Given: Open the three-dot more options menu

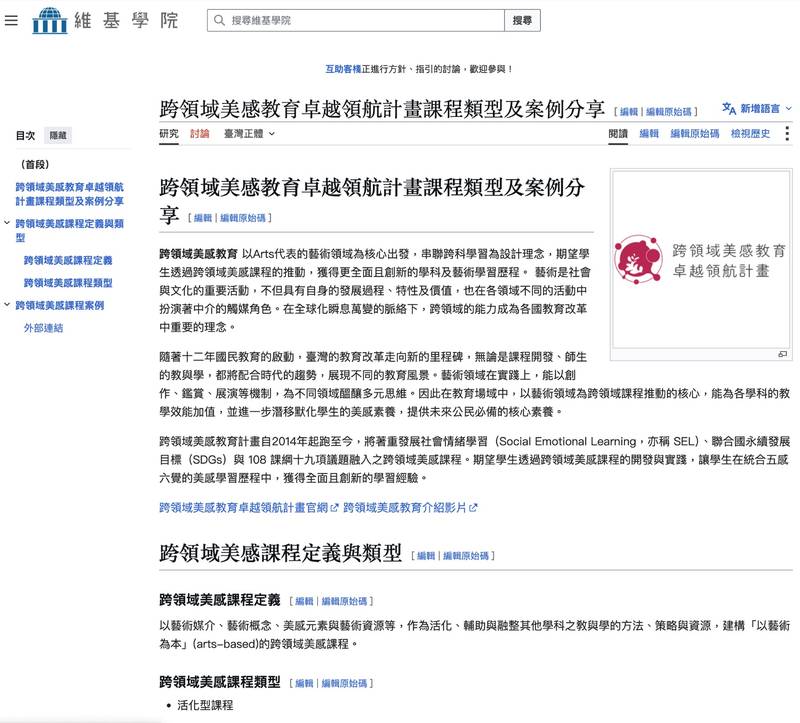Looking at the screenshot, I should click(x=787, y=134).
